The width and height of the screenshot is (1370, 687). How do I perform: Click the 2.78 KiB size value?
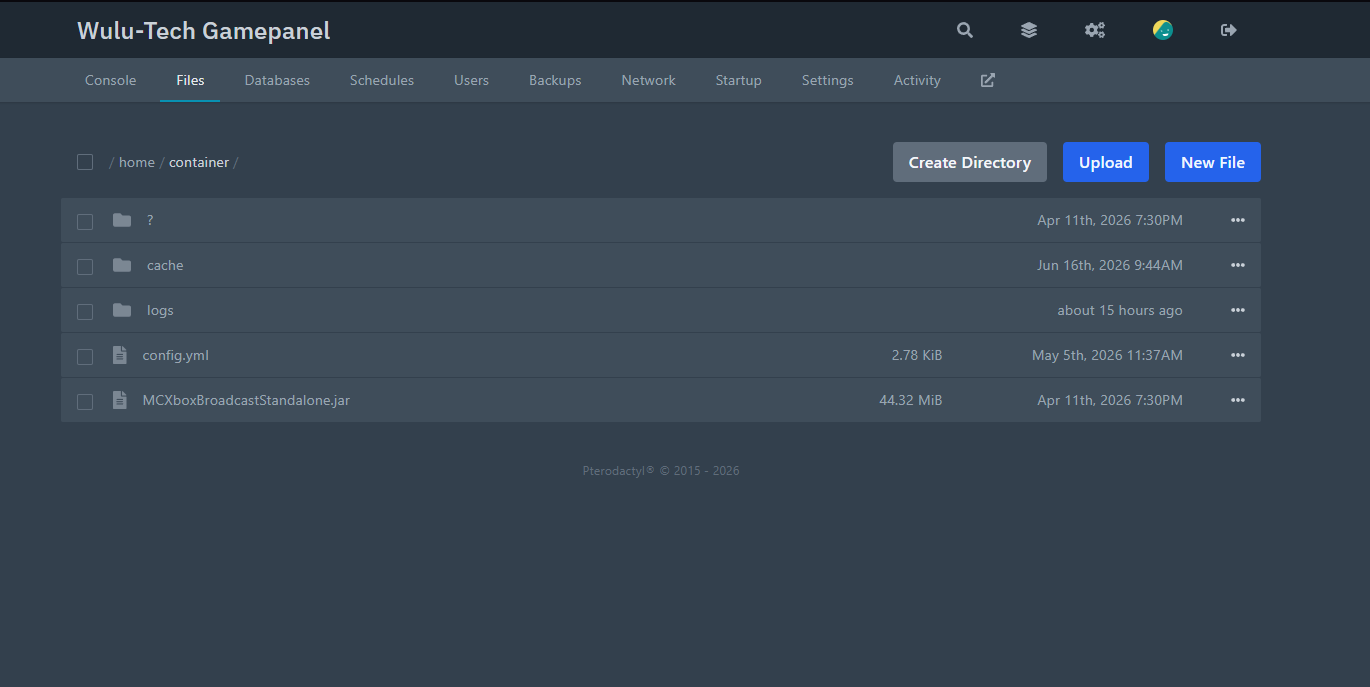tap(917, 355)
